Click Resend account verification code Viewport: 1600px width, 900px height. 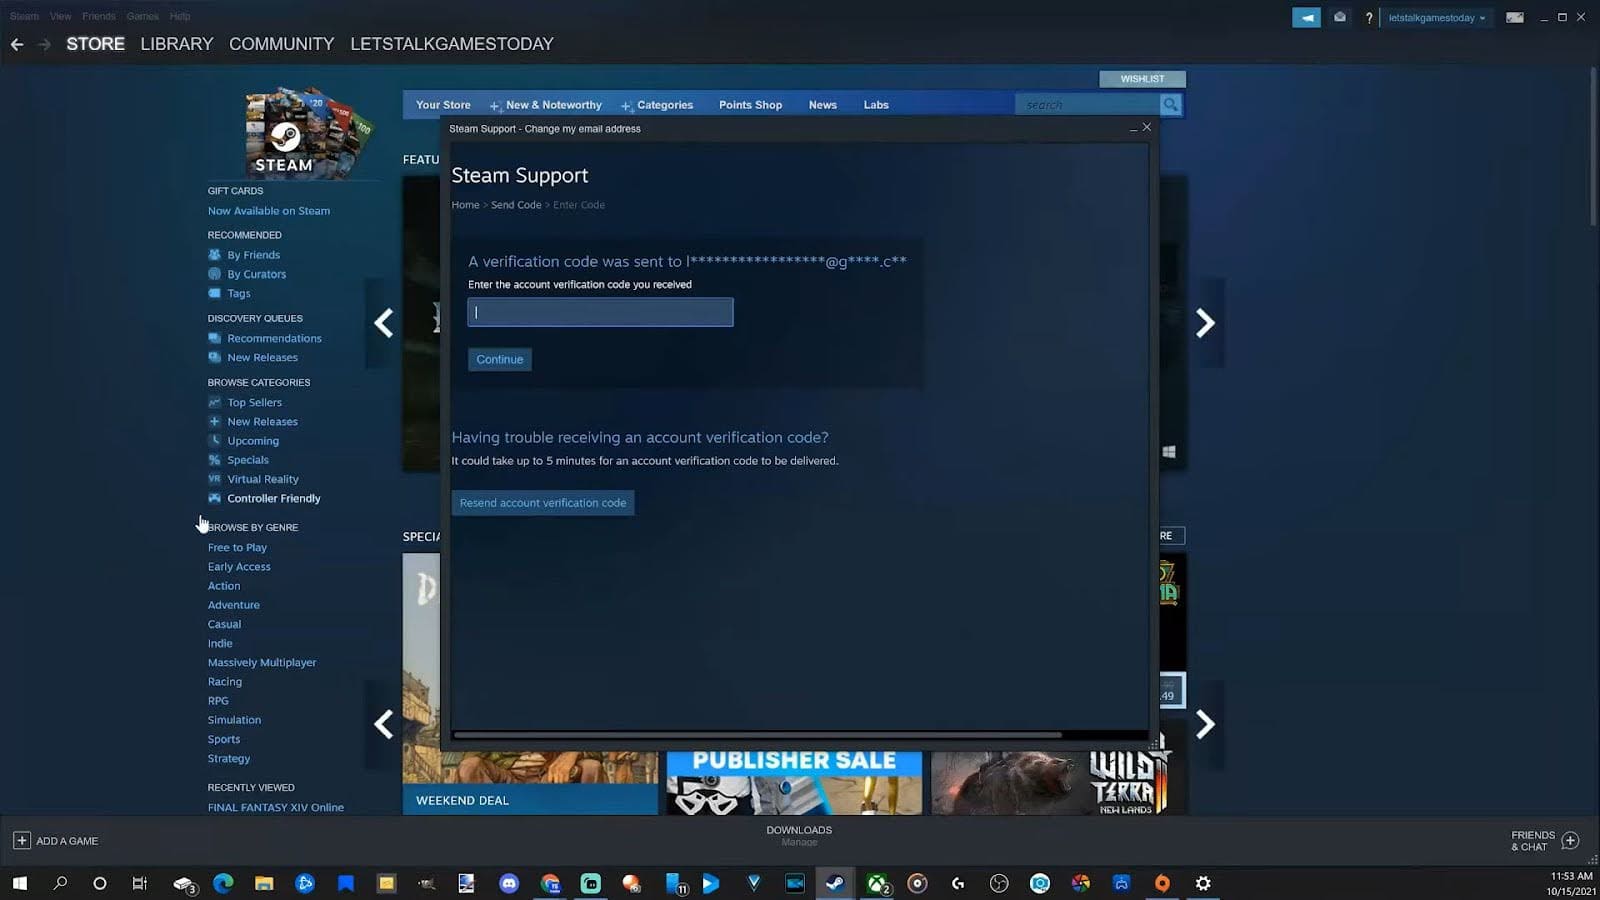[x=543, y=503]
